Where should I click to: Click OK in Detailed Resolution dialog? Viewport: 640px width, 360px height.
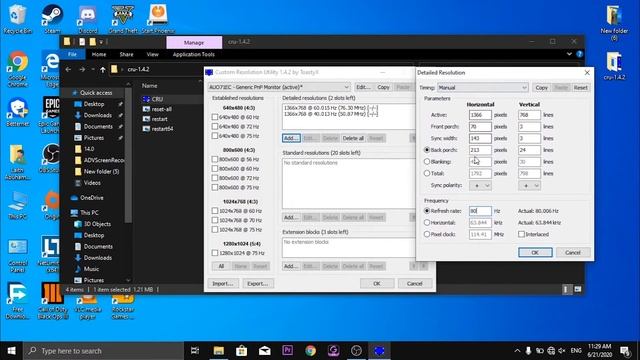coord(535,252)
